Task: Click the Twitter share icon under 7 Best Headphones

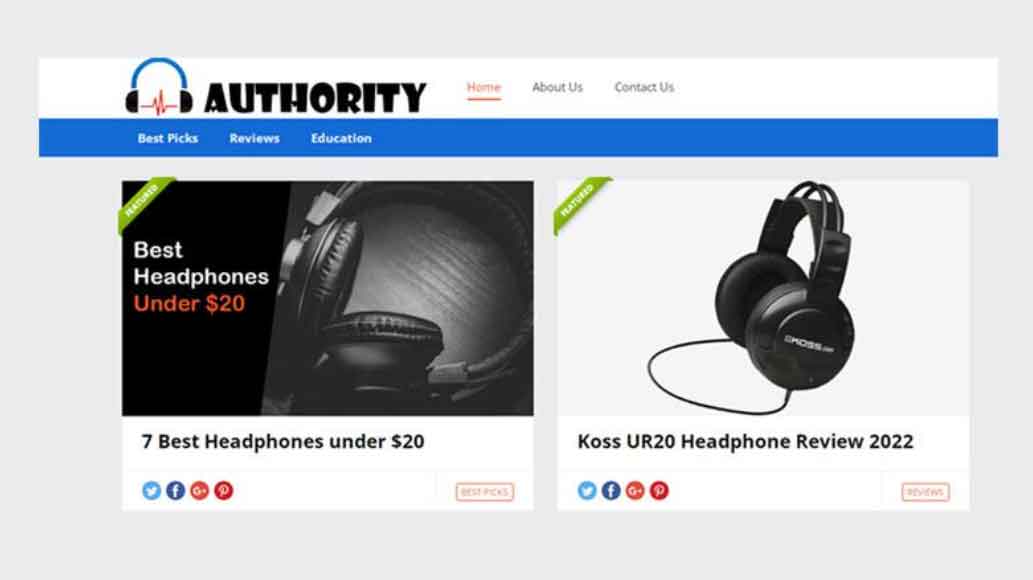Action: 152,490
